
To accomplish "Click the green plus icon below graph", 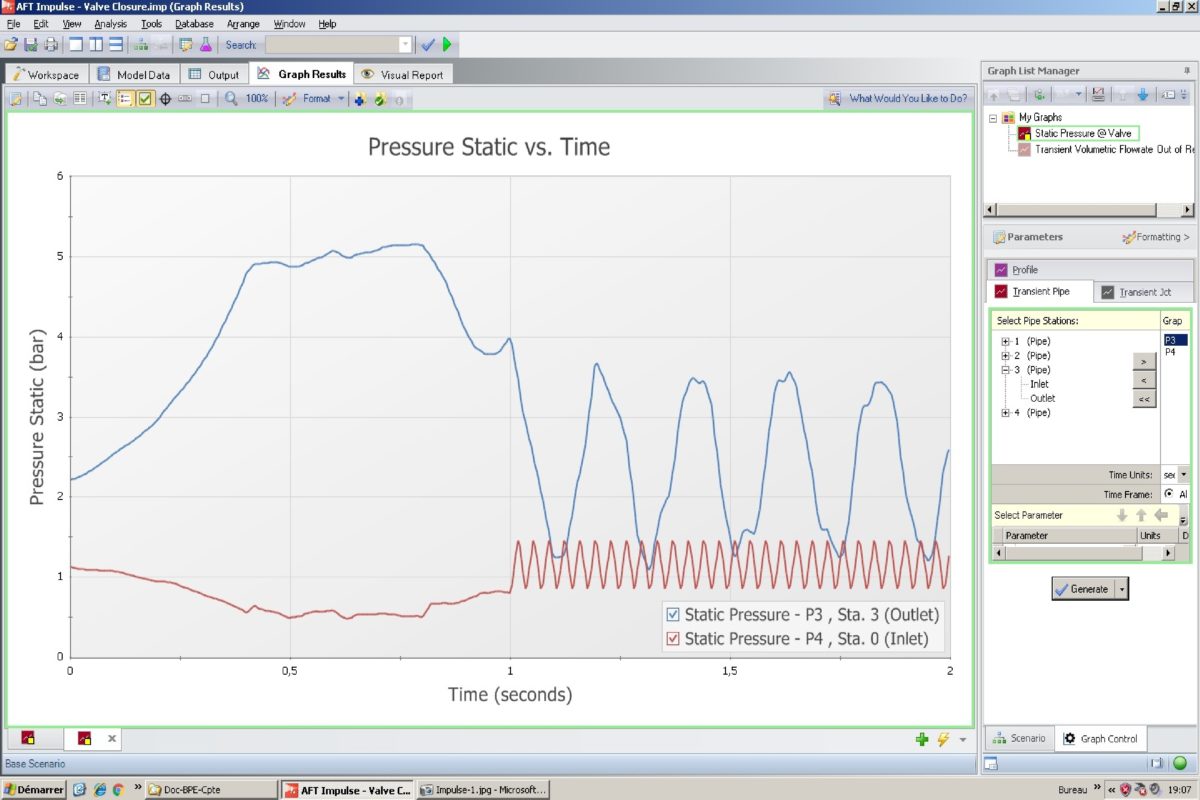I will [x=921, y=739].
